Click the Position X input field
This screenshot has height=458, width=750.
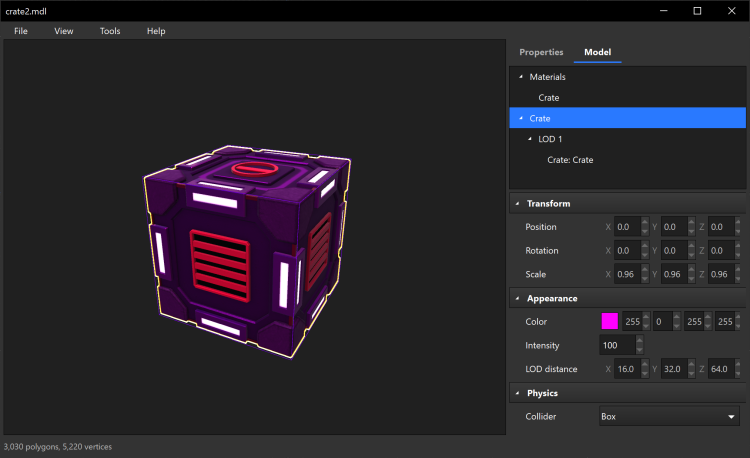[x=627, y=227]
